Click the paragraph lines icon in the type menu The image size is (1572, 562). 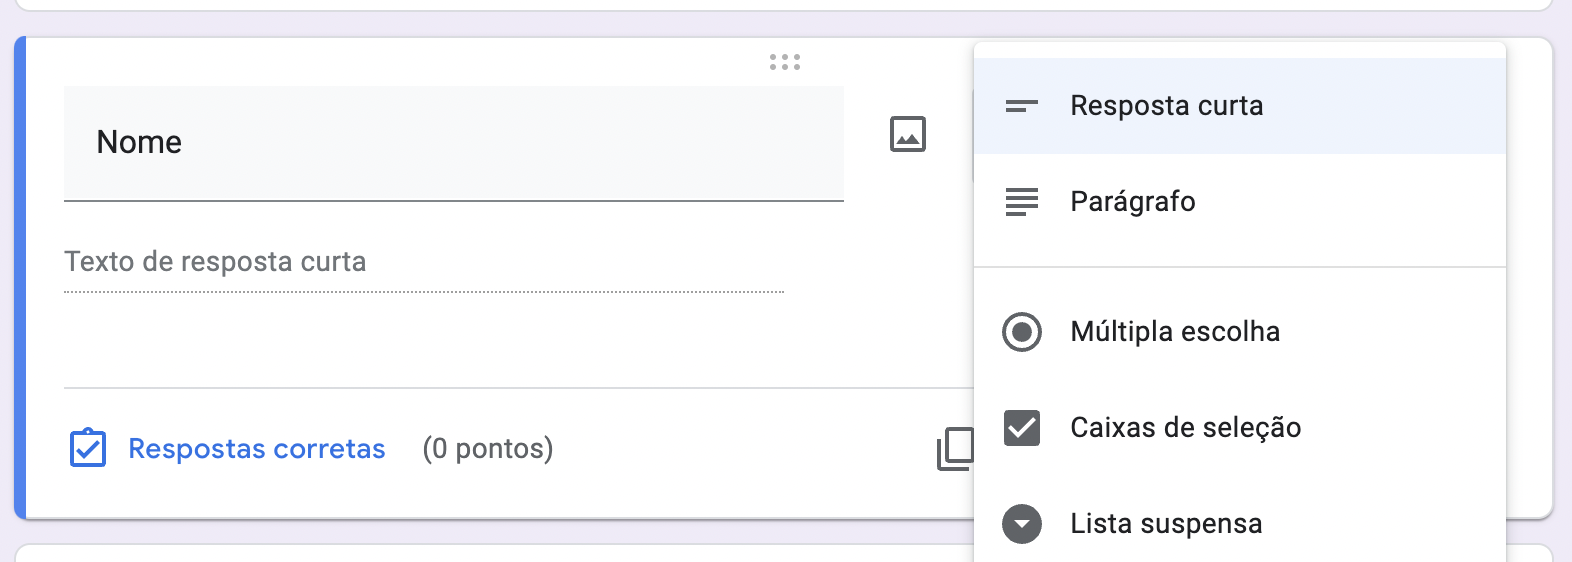pyautogui.click(x=1021, y=202)
